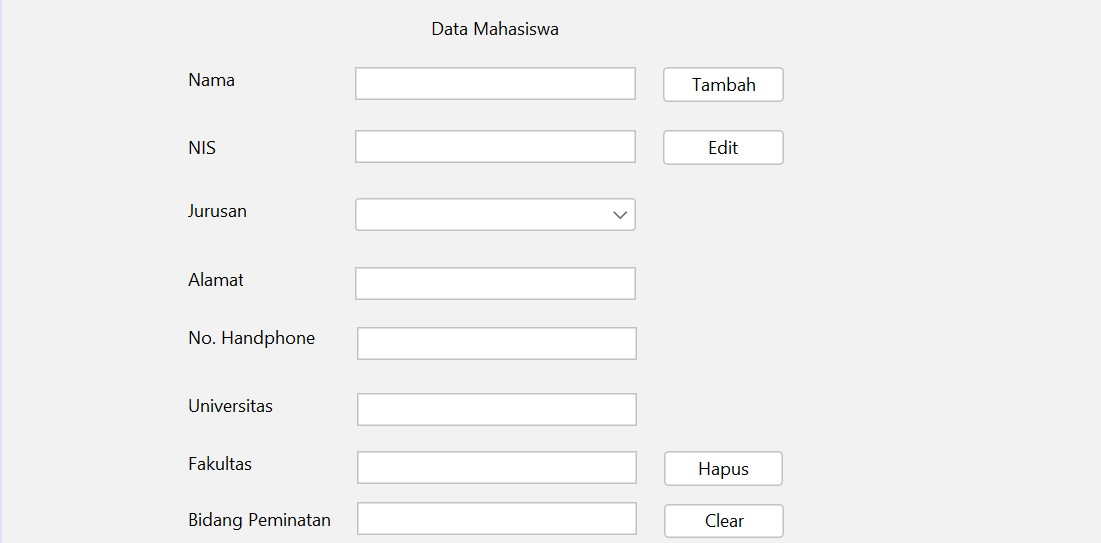Focus the Nama text field
Screen dimensions: 1101x543
[495, 84]
